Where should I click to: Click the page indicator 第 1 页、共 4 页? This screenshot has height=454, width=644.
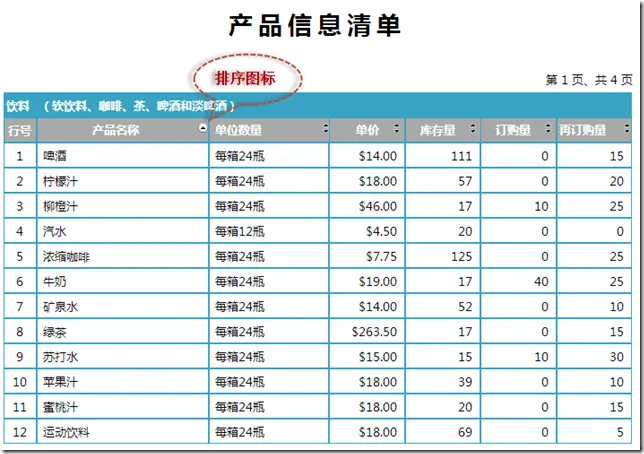tap(589, 80)
